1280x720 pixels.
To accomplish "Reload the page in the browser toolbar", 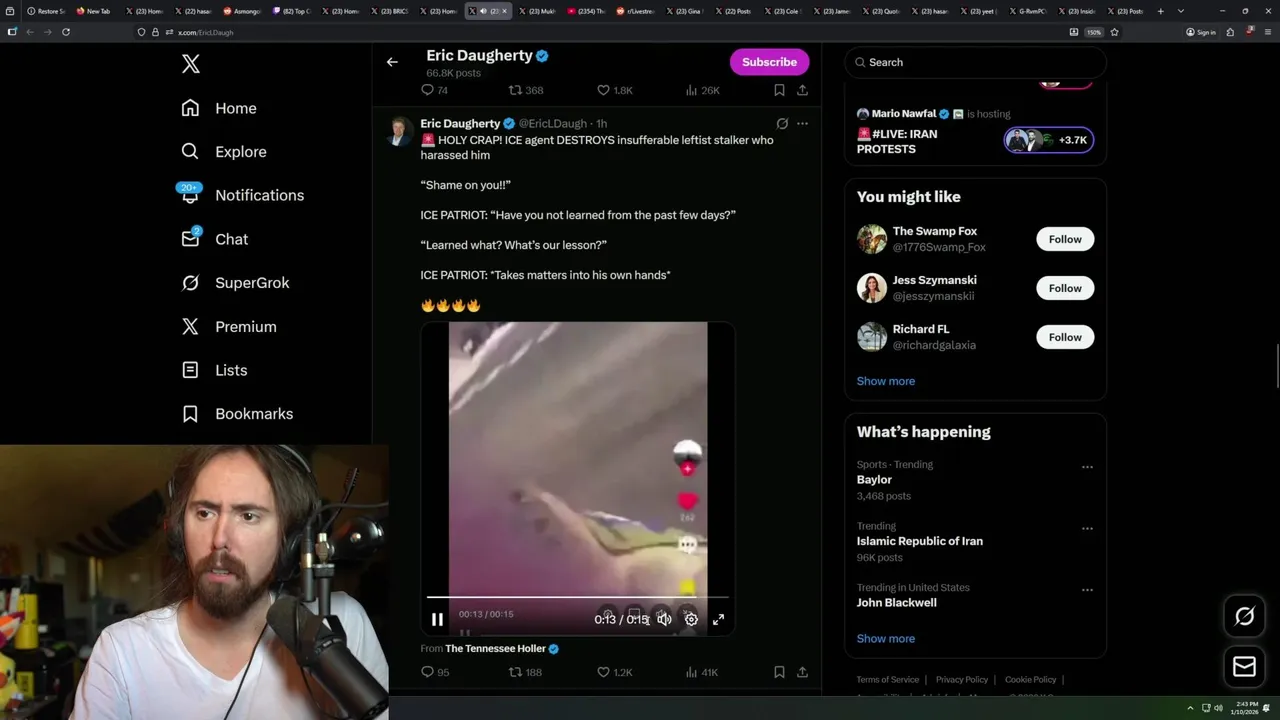I will (66, 32).
